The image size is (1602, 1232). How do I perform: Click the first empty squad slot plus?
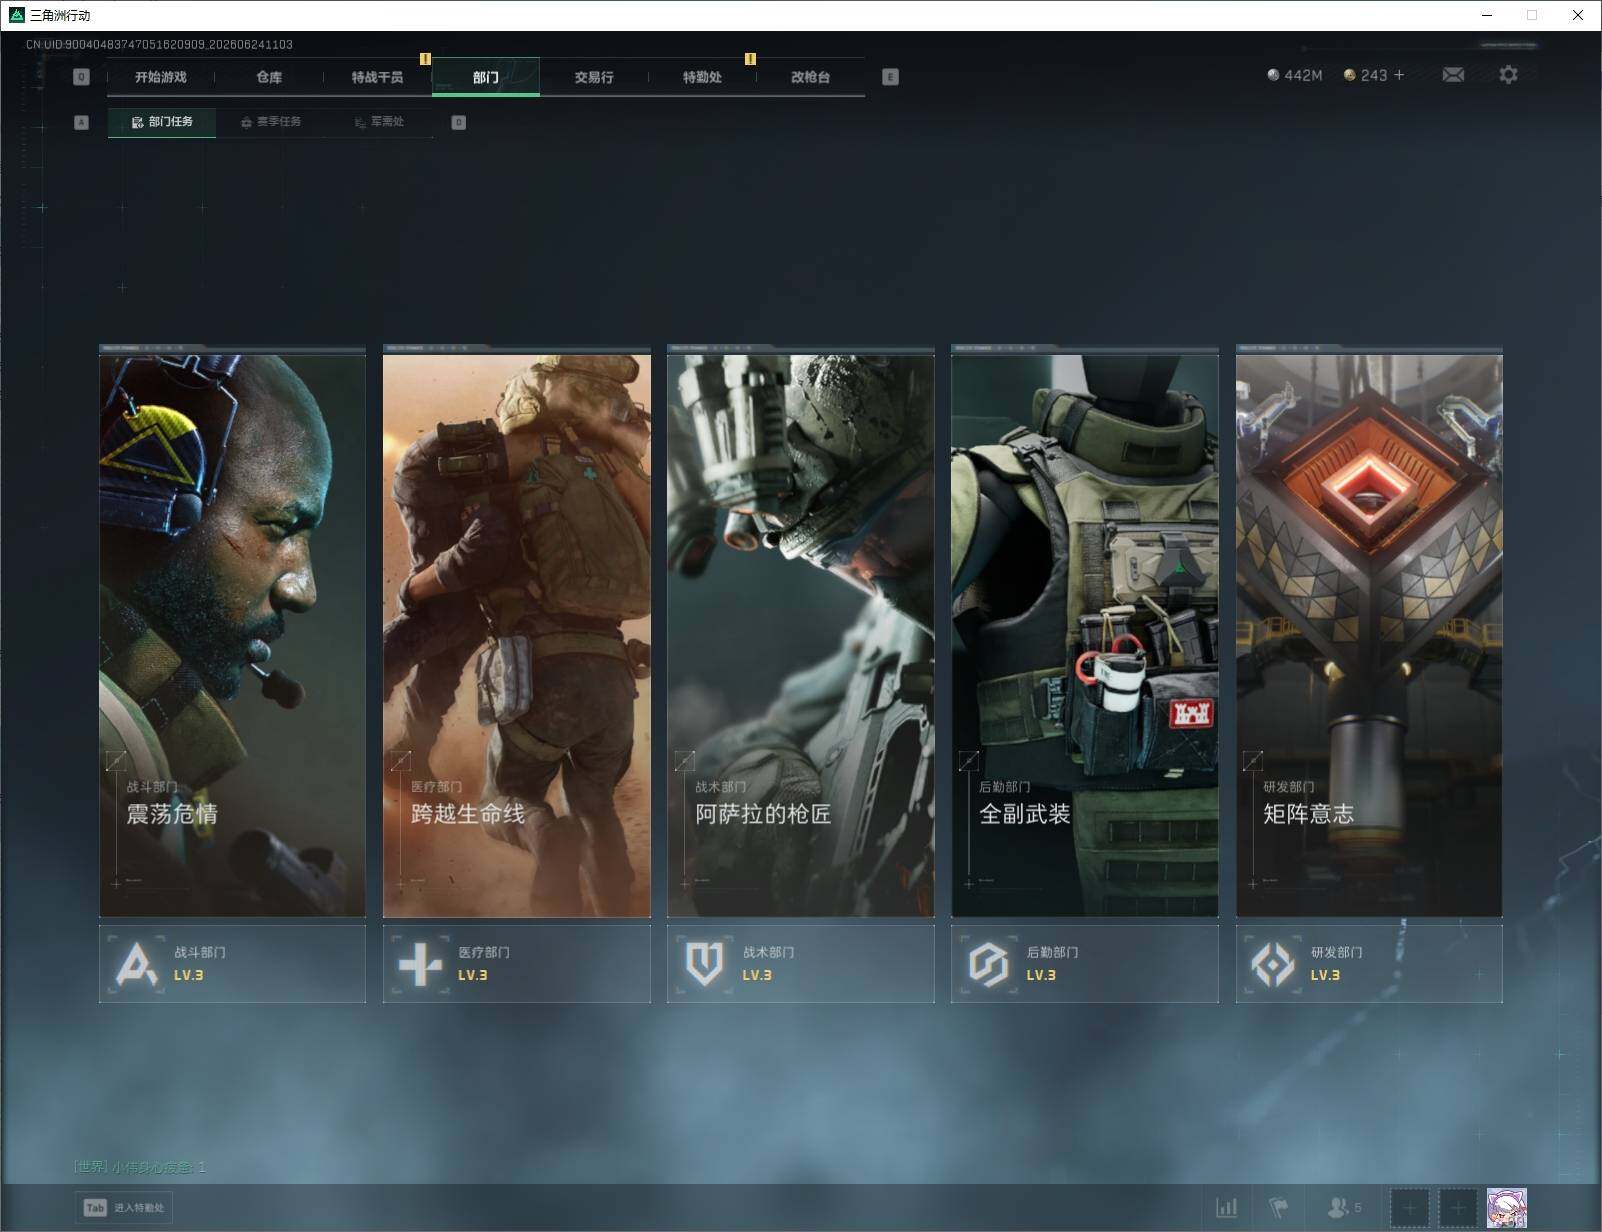1410,1208
